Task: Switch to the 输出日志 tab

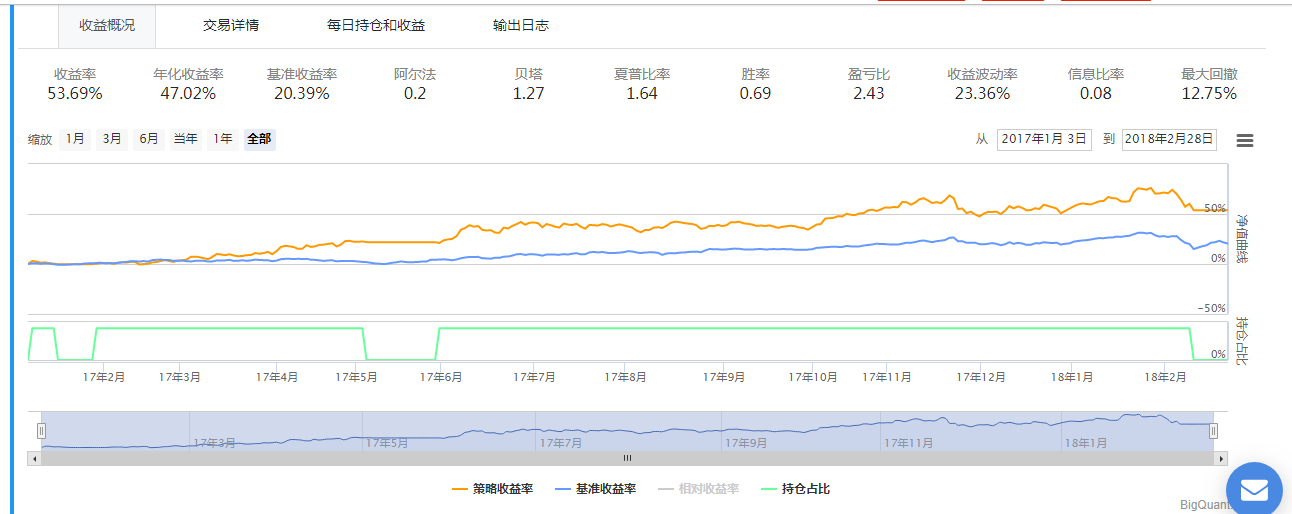Action: 521,25
